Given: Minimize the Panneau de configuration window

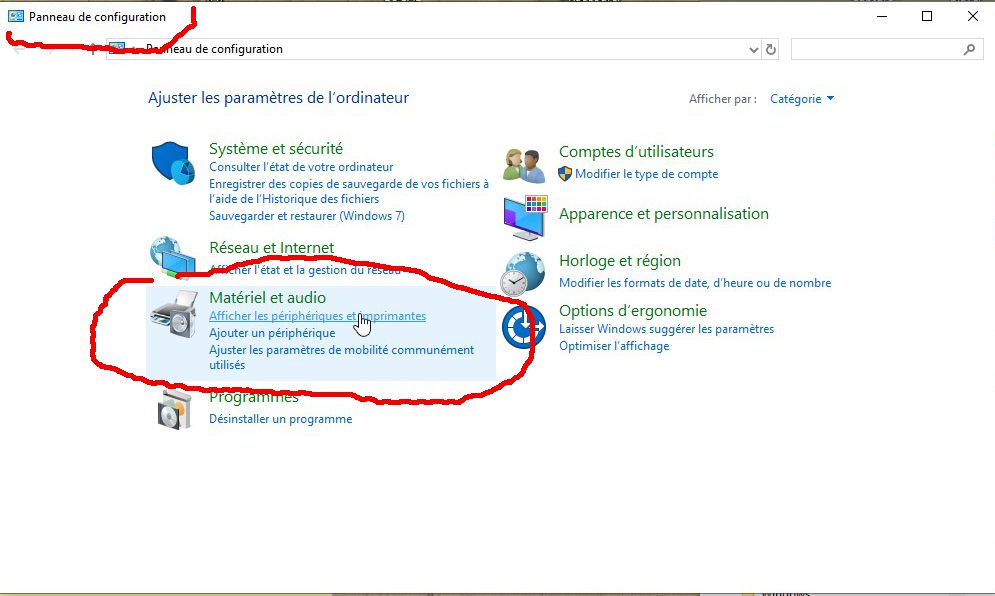Looking at the screenshot, I should 882,17.
